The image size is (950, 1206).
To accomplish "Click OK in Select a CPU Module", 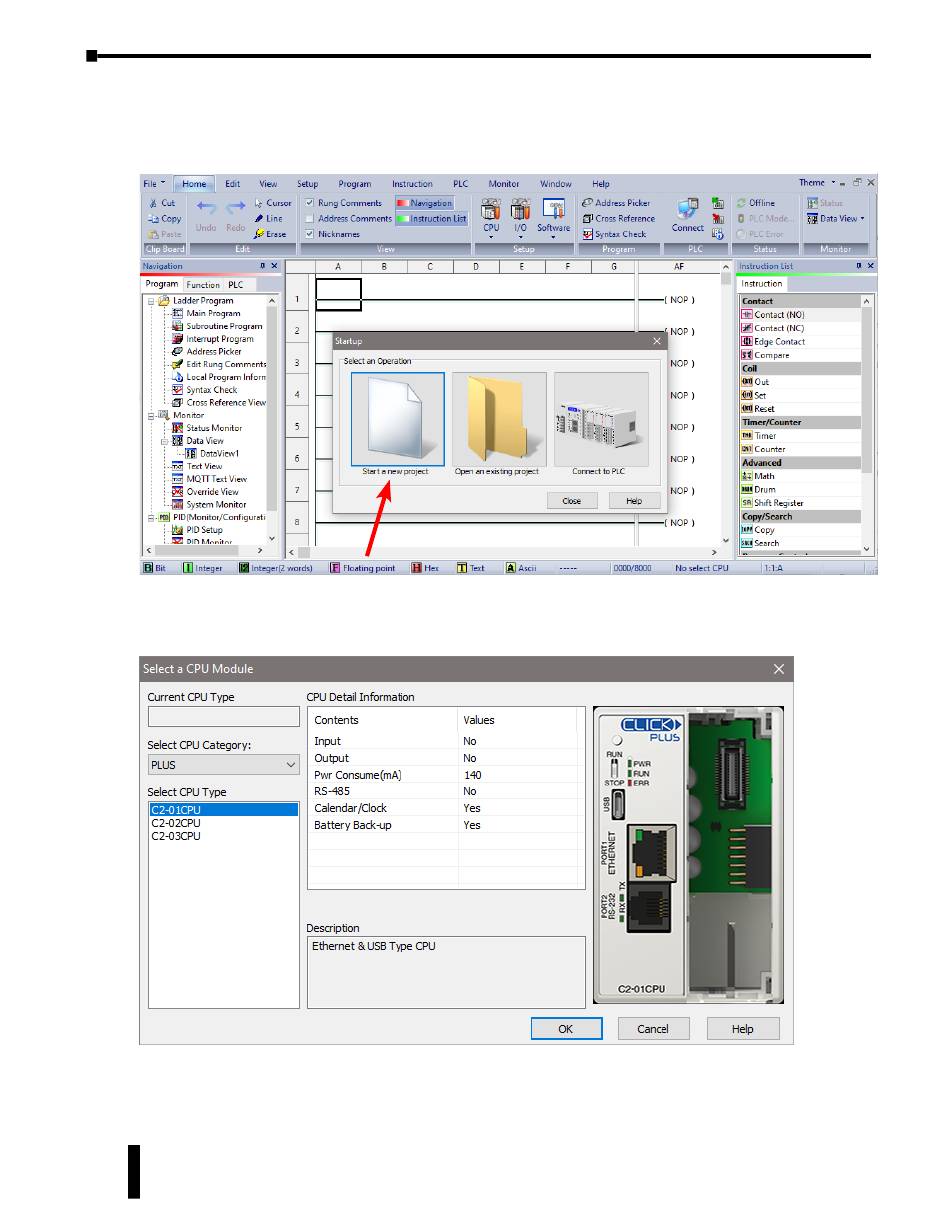I will [x=566, y=1028].
